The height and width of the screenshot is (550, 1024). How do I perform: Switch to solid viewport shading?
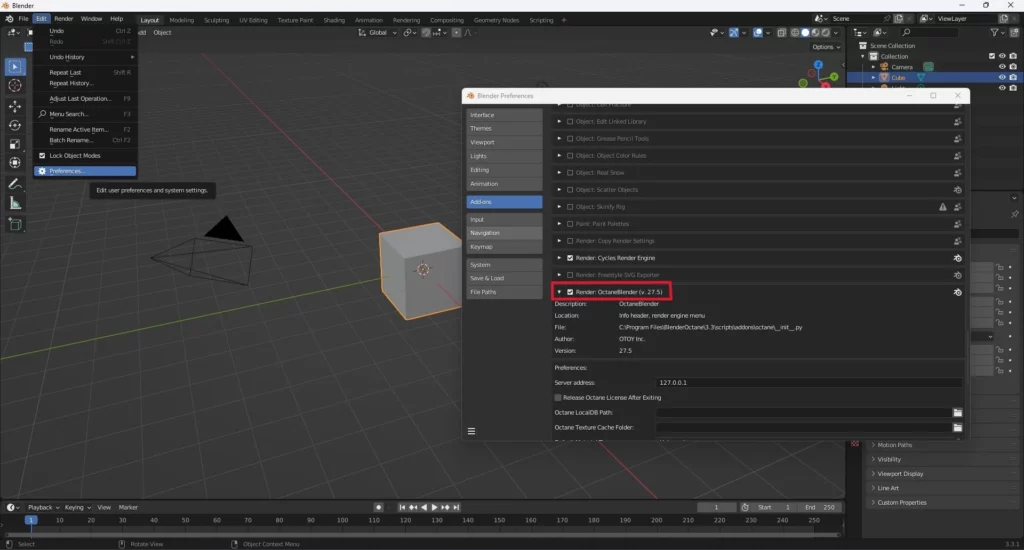(x=805, y=33)
